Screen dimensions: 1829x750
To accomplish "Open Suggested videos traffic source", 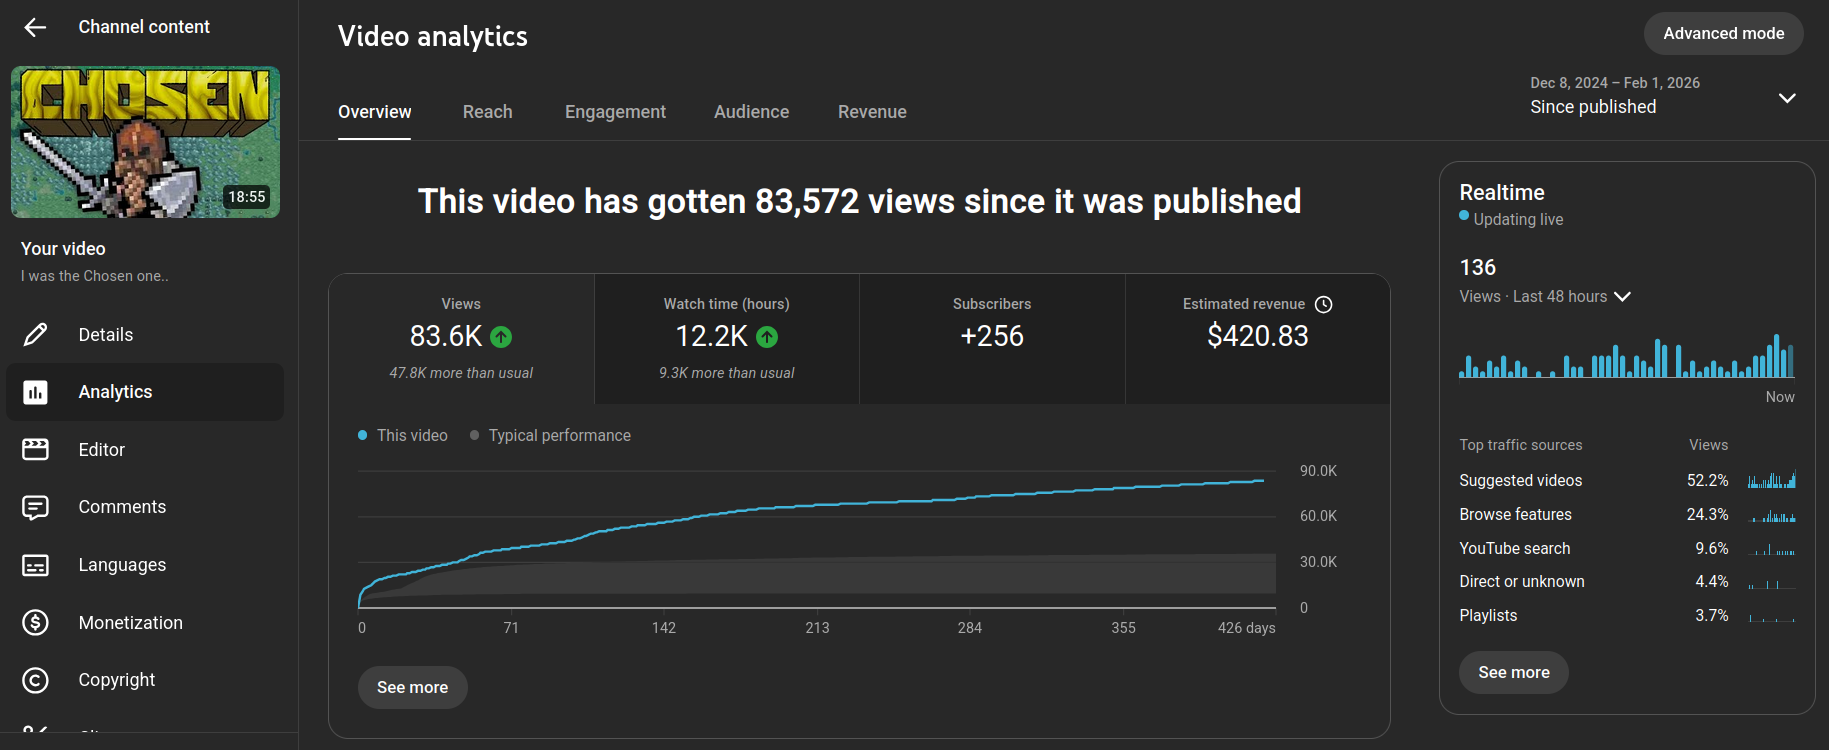I will [x=1520, y=481].
